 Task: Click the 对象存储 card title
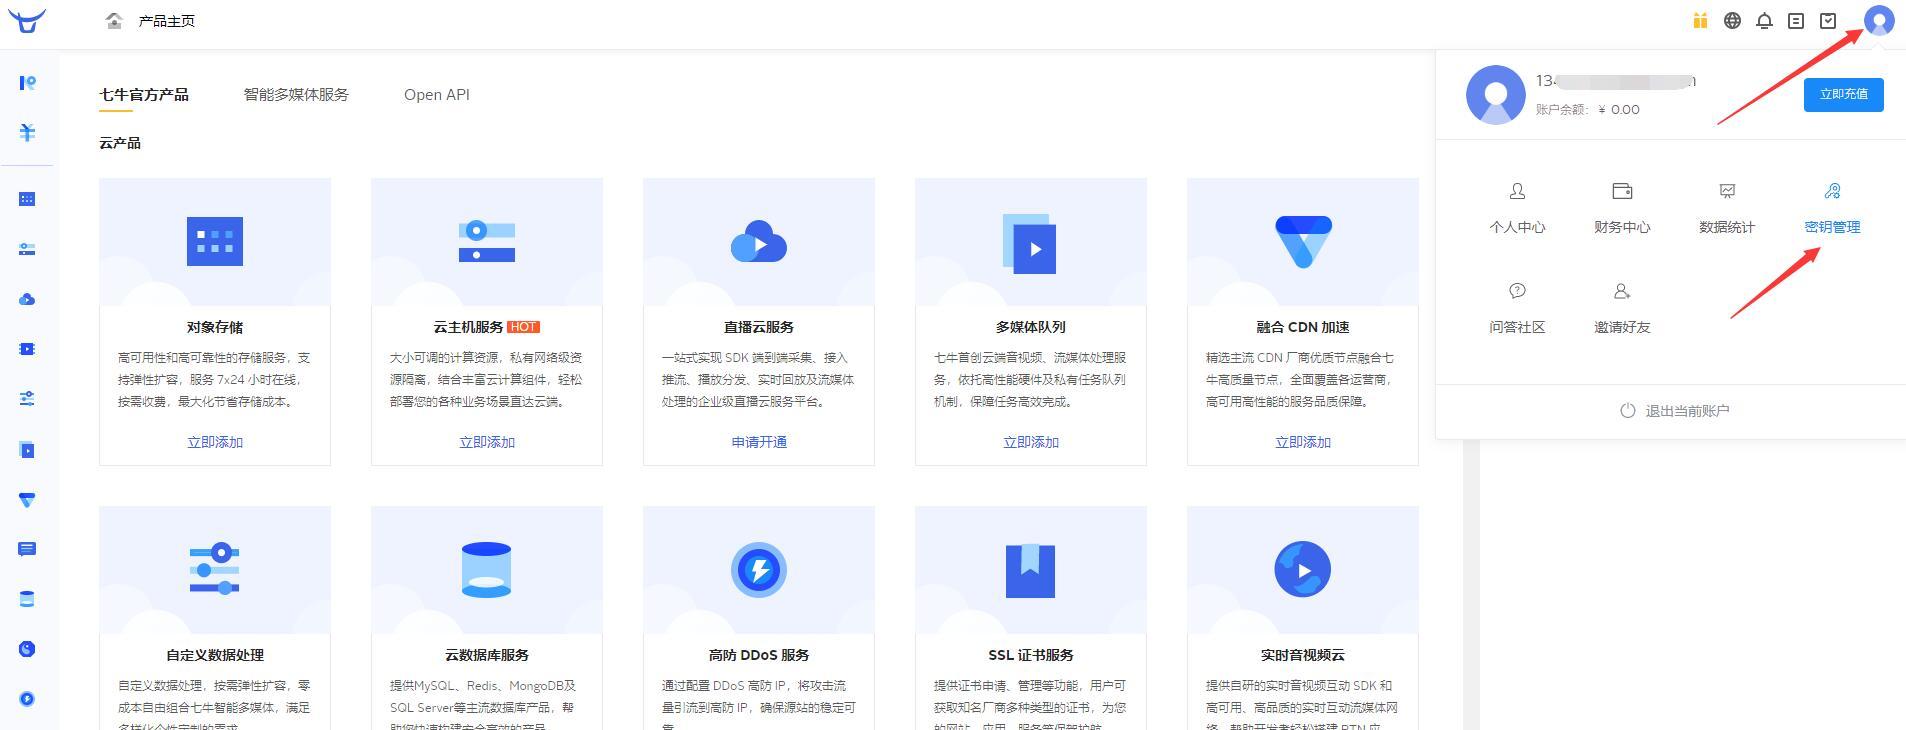215,327
